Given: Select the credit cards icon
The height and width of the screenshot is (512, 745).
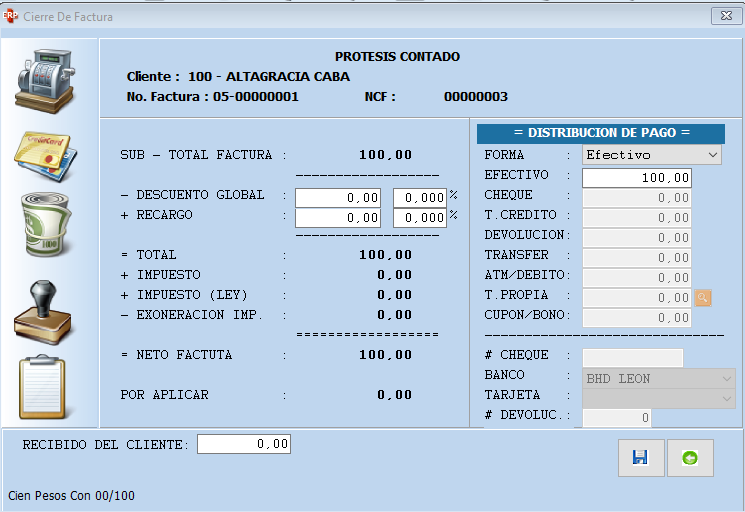Looking at the screenshot, I should pyautogui.click(x=45, y=155).
